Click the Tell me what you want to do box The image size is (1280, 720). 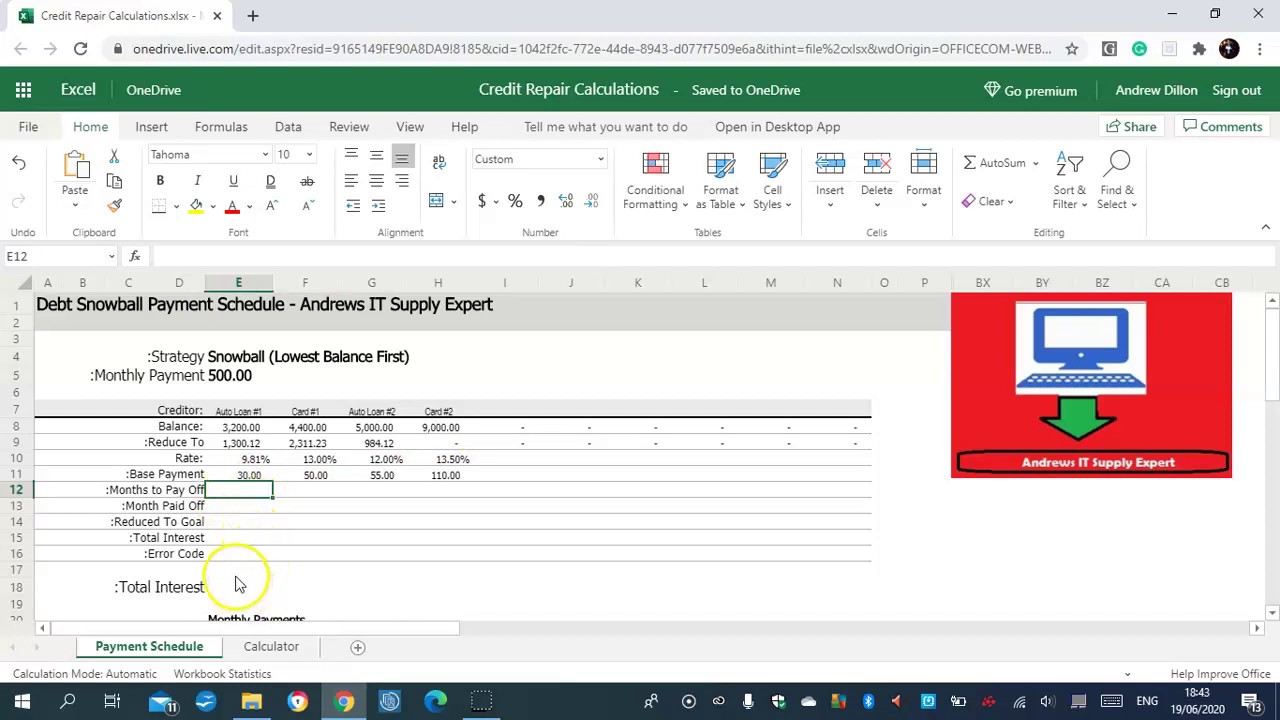pos(606,127)
